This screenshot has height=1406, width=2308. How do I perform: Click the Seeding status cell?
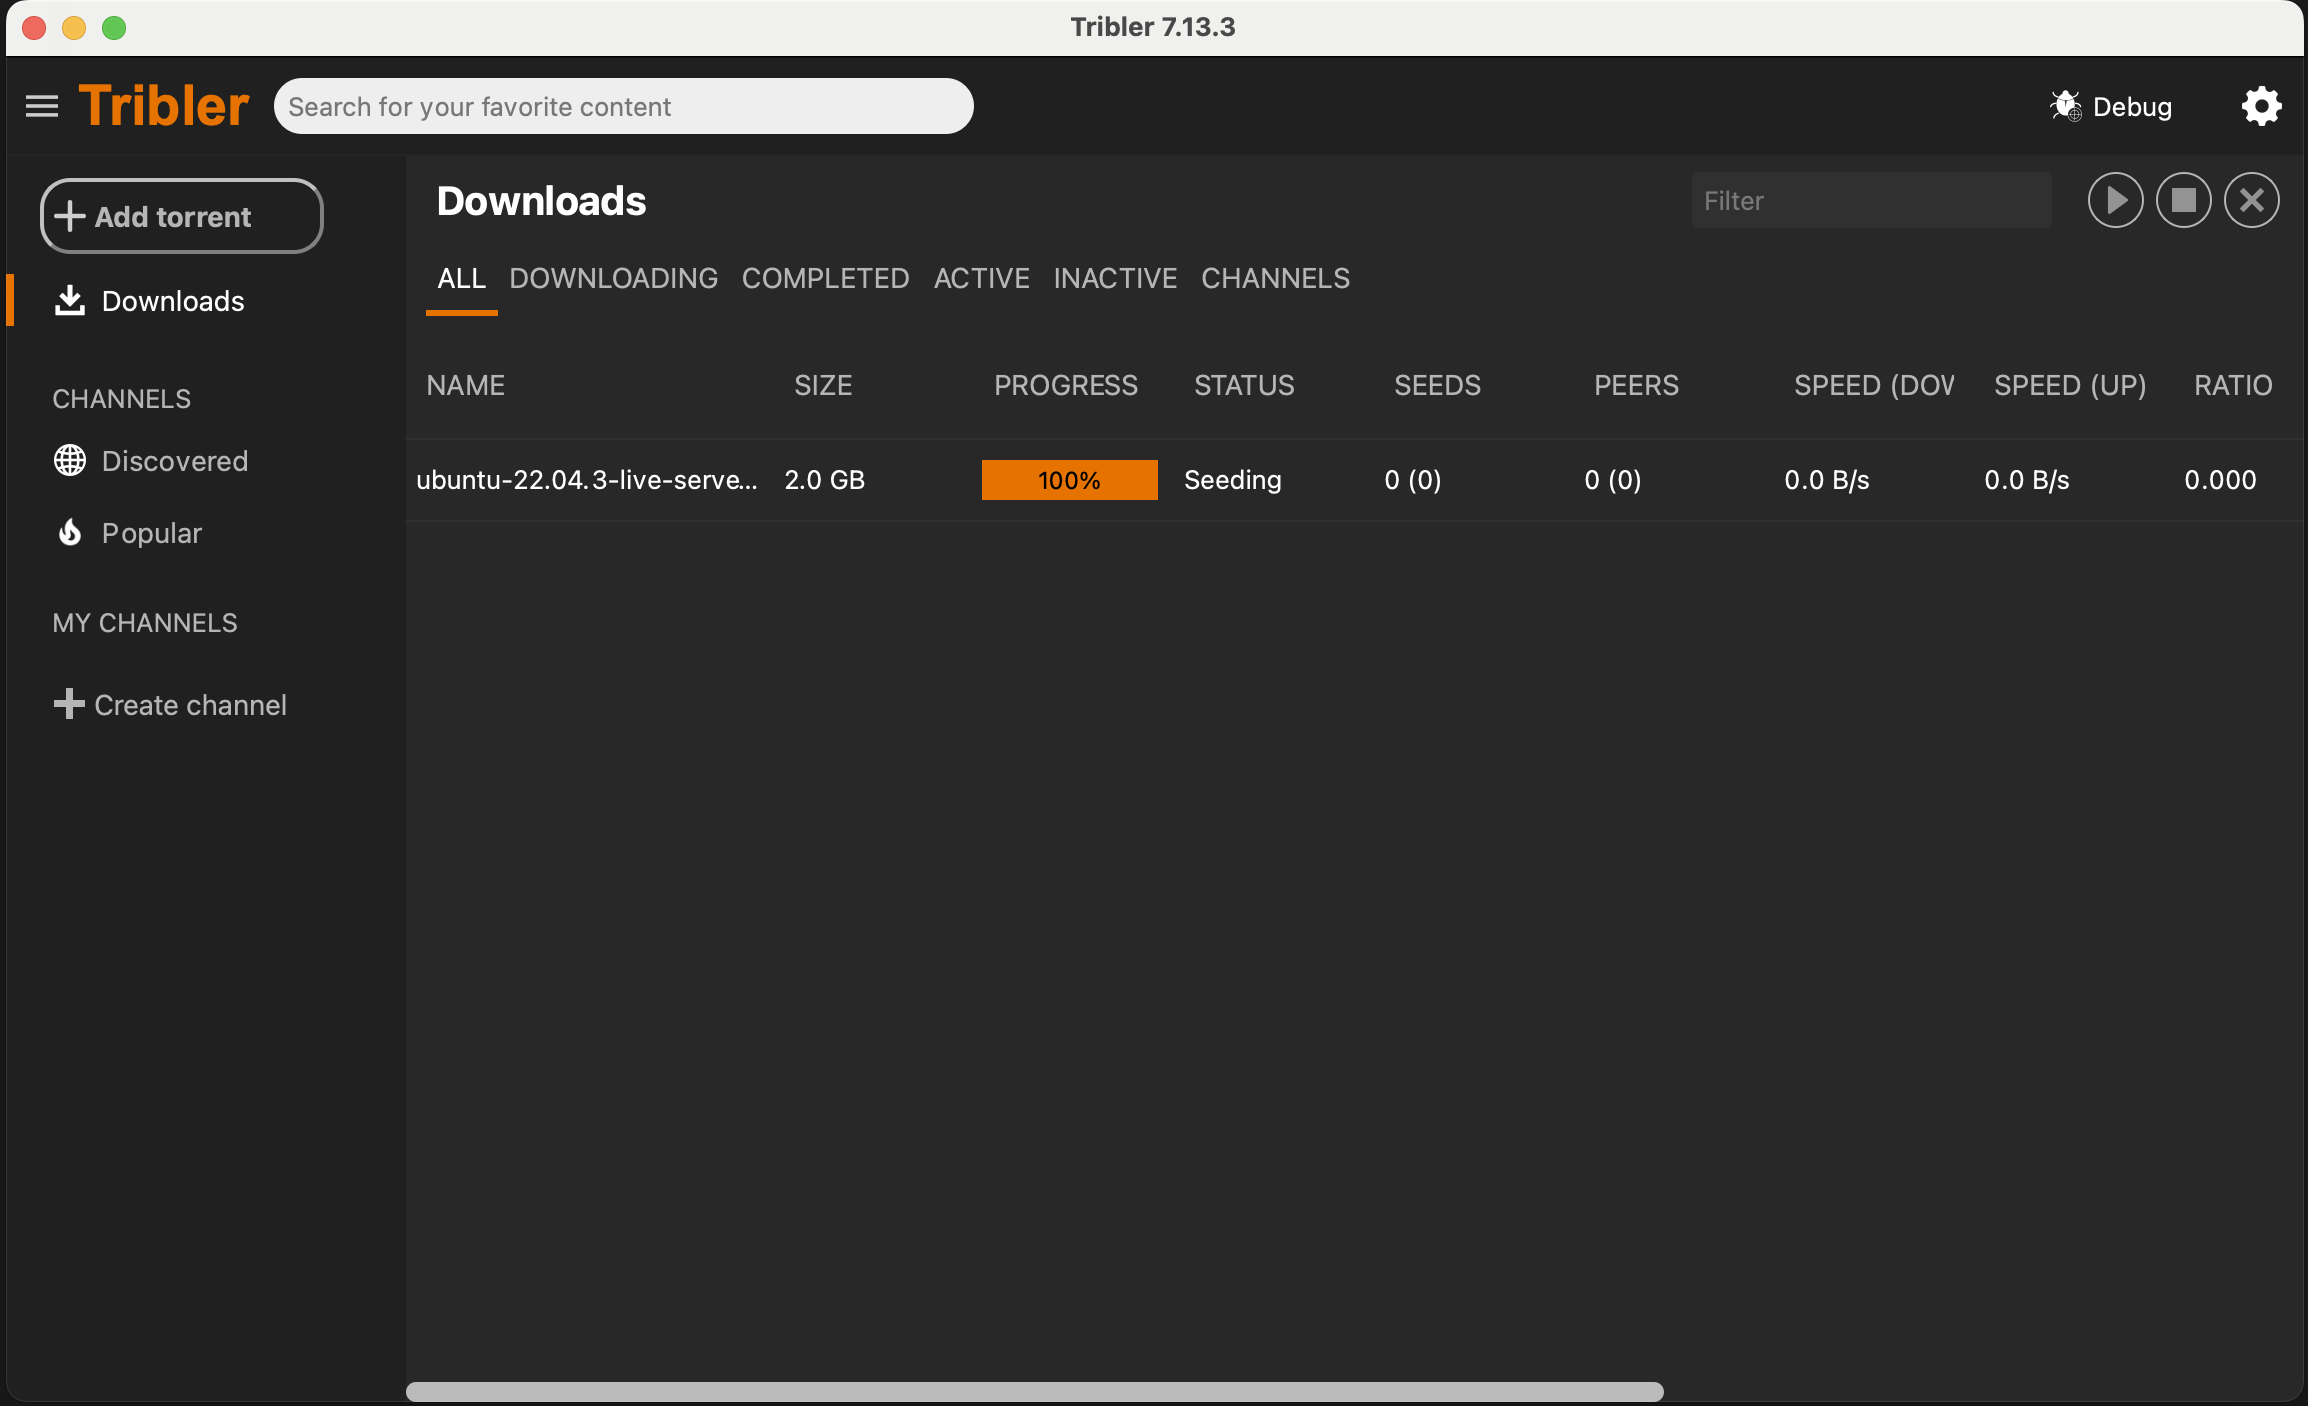[x=1232, y=480]
